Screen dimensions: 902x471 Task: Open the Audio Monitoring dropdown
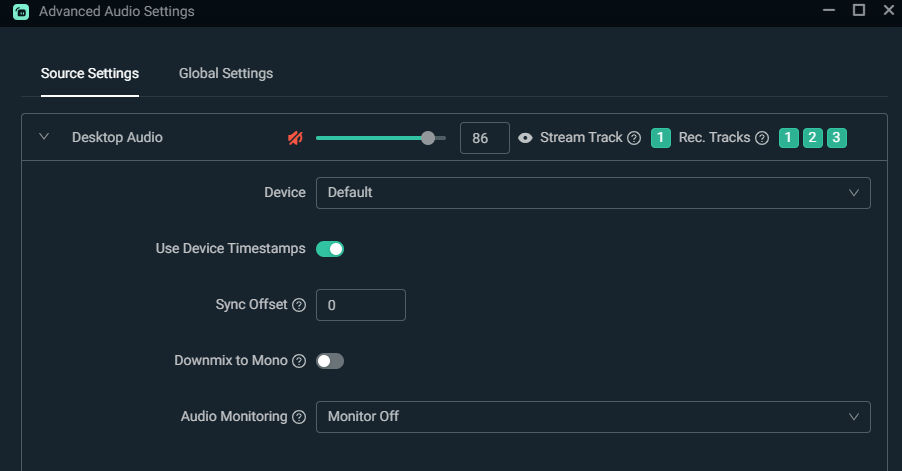coord(593,417)
